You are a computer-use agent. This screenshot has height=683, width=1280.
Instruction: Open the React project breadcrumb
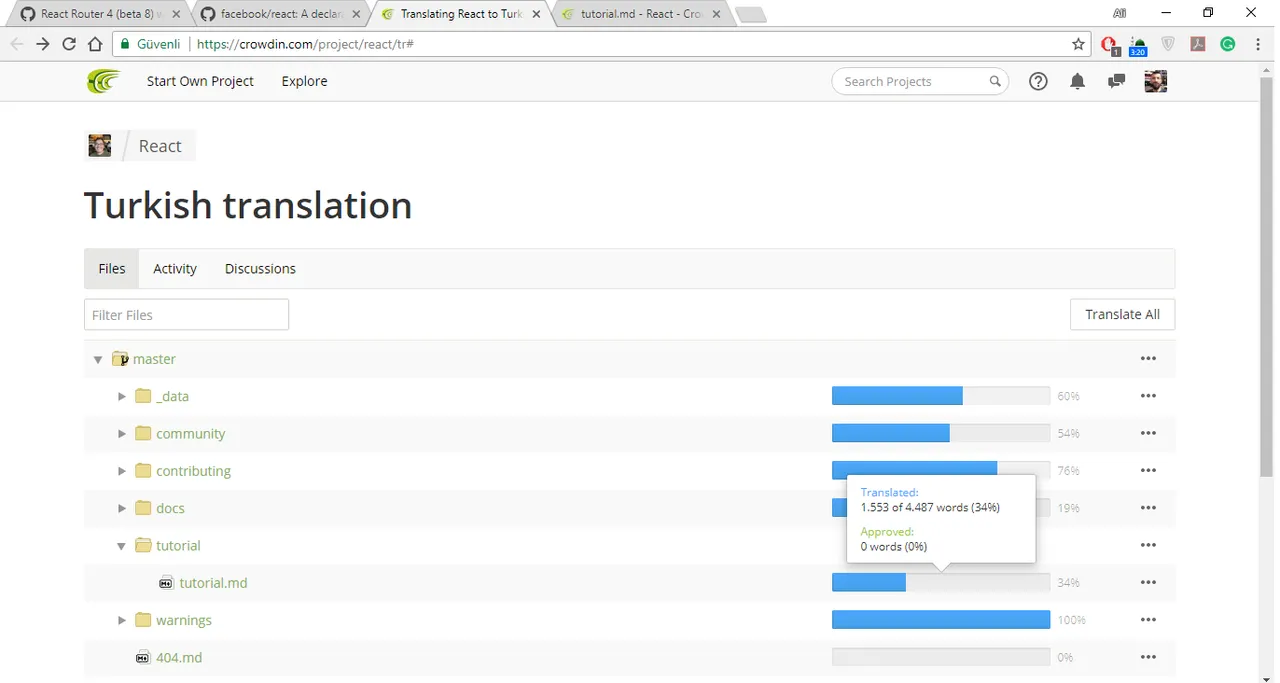[x=160, y=146]
